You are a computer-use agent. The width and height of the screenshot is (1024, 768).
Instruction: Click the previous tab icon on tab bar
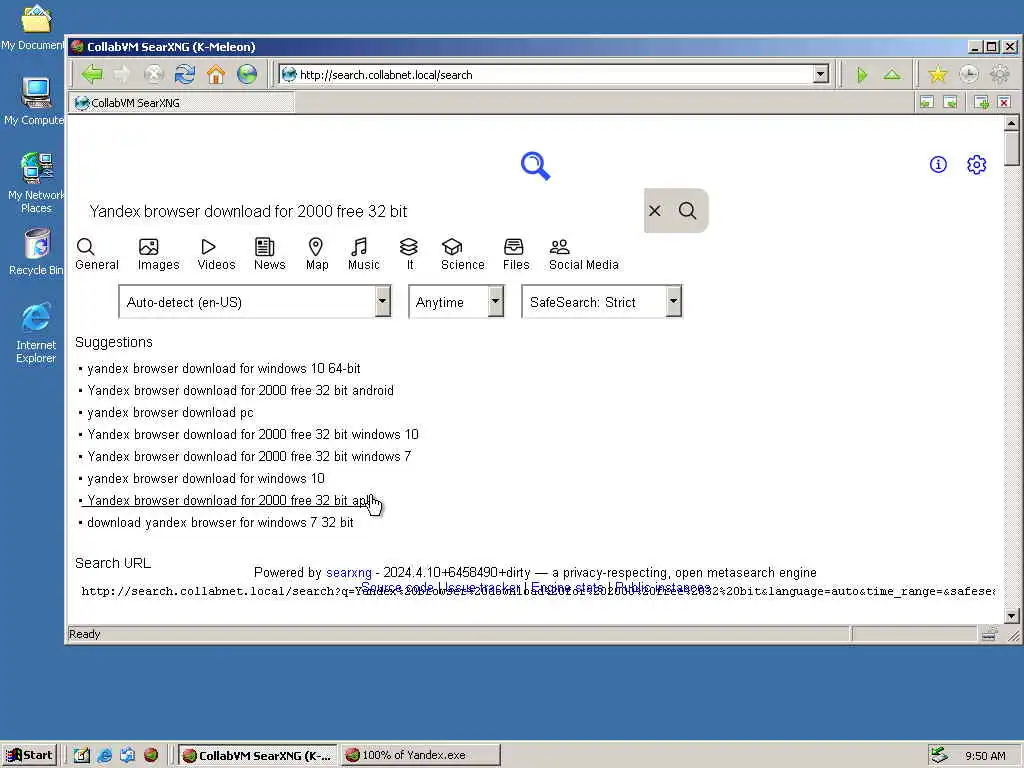pyautogui.click(x=927, y=103)
